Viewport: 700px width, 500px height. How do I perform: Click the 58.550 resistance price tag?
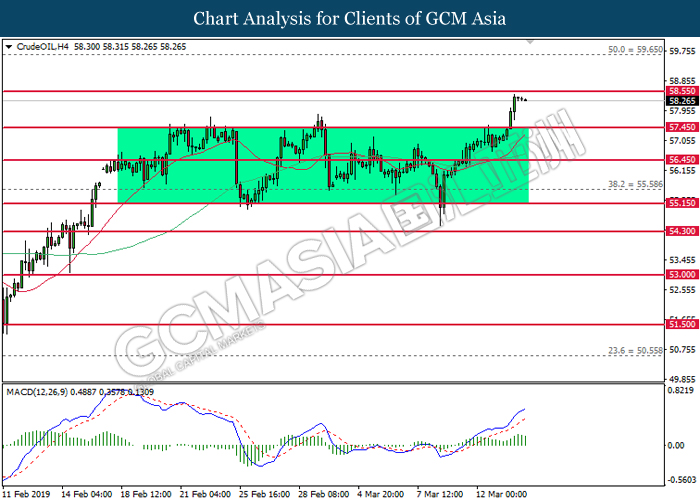683,91
